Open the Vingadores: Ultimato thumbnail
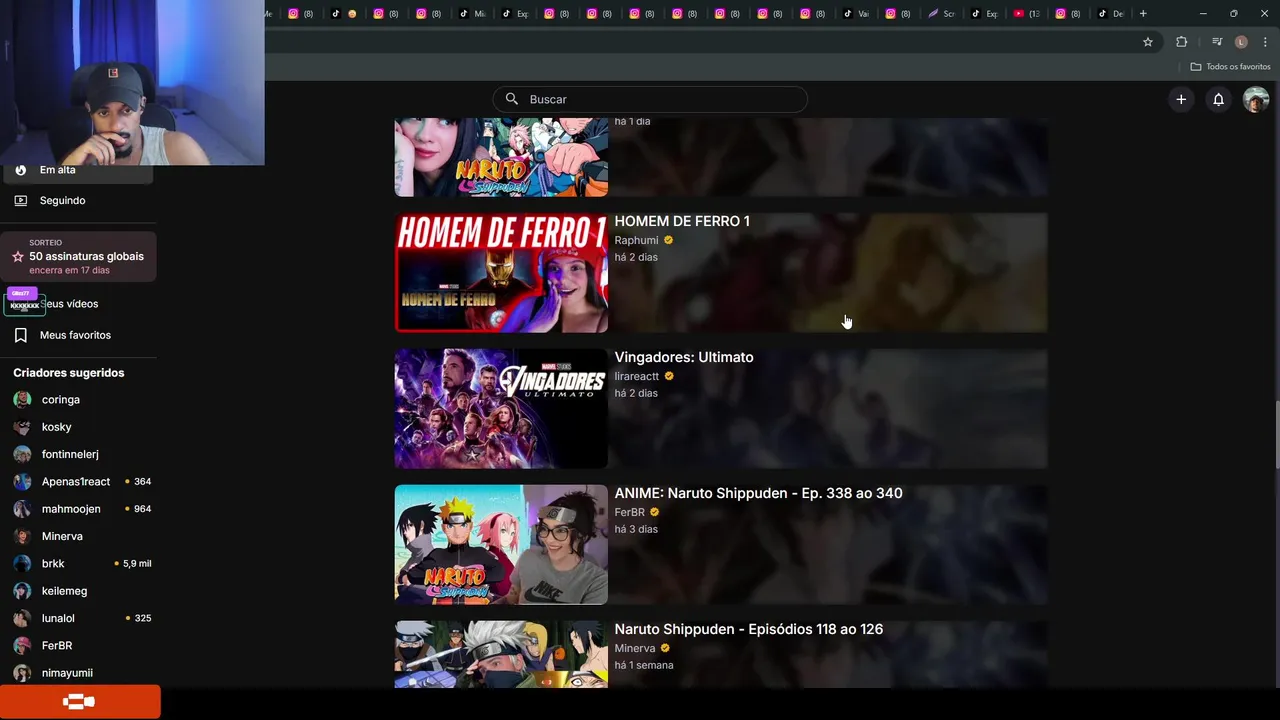Viewport: 1280px width, 720px height. [501, 408]
